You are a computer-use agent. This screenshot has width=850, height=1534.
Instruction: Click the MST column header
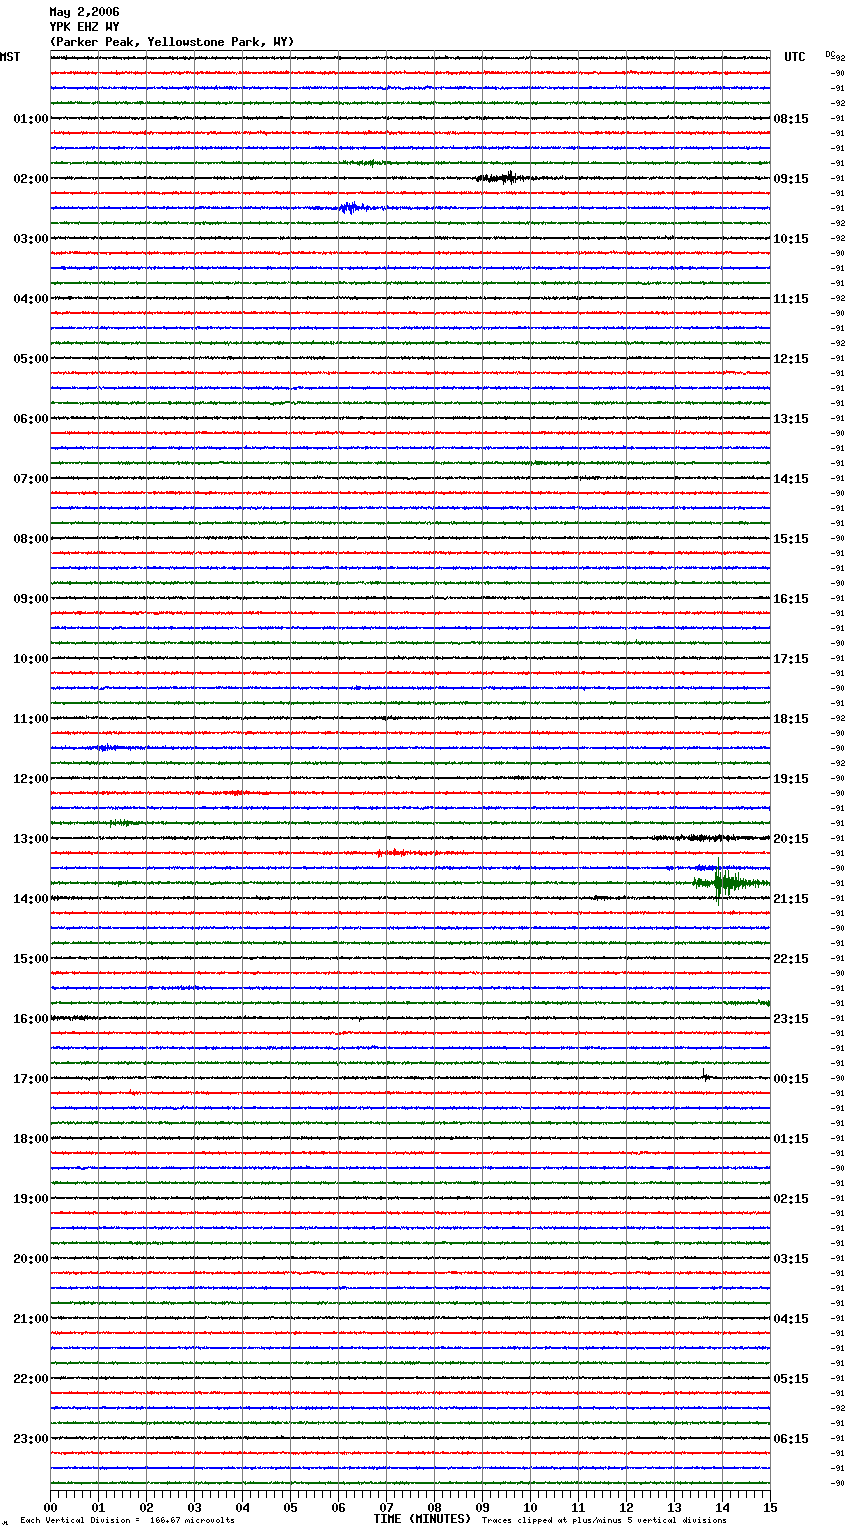pos(10,57)
